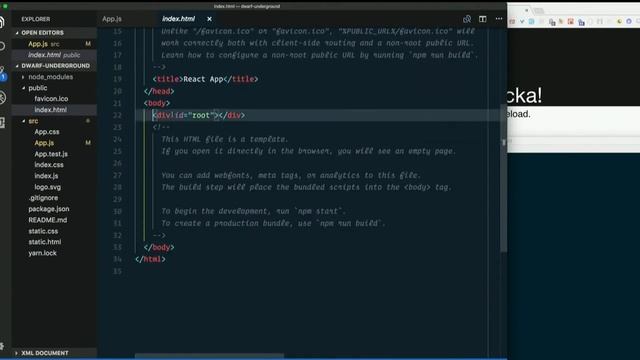640x360 pixels.
Task: Click the editor horizontal scrollbar
Action: tap(209, 356)
